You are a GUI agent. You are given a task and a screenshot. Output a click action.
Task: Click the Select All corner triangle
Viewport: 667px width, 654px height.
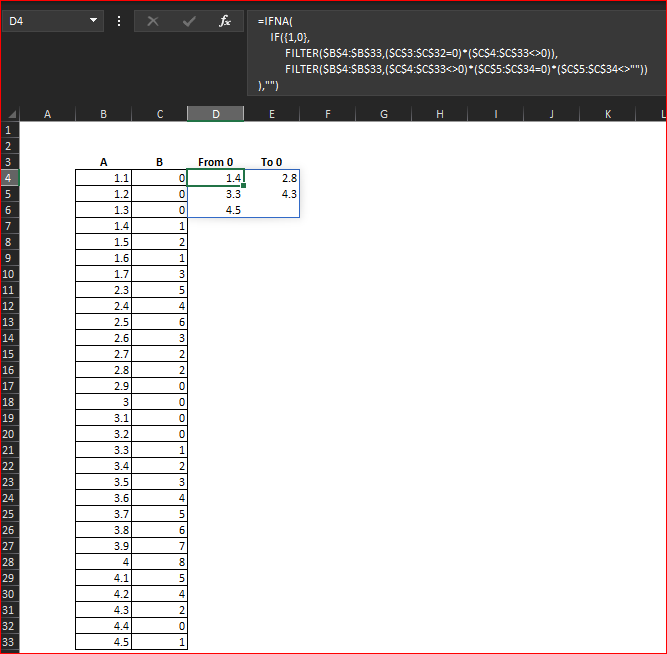pyautogui.click(x=11, y=114)
